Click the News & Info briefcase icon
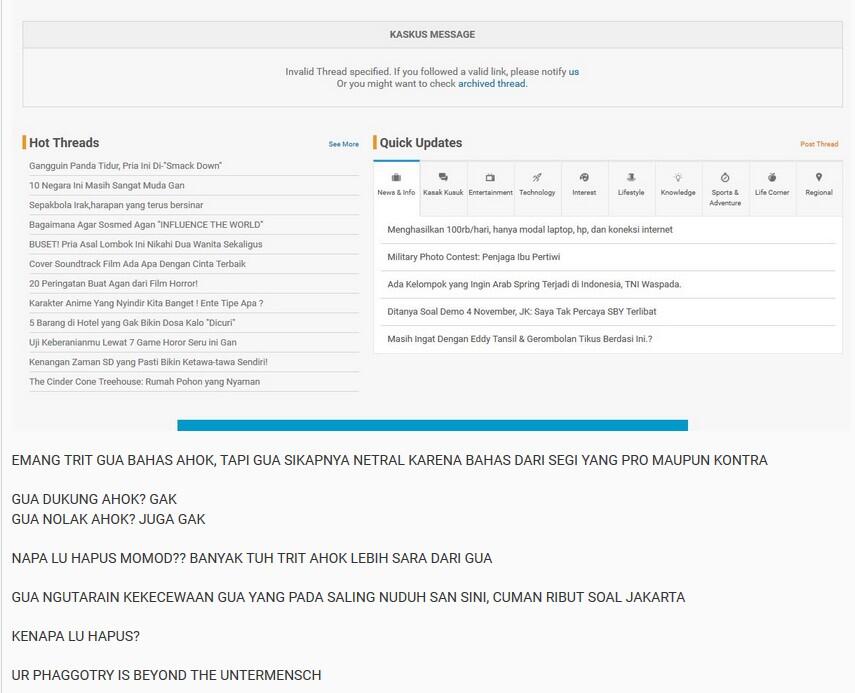 pos(396,177)
